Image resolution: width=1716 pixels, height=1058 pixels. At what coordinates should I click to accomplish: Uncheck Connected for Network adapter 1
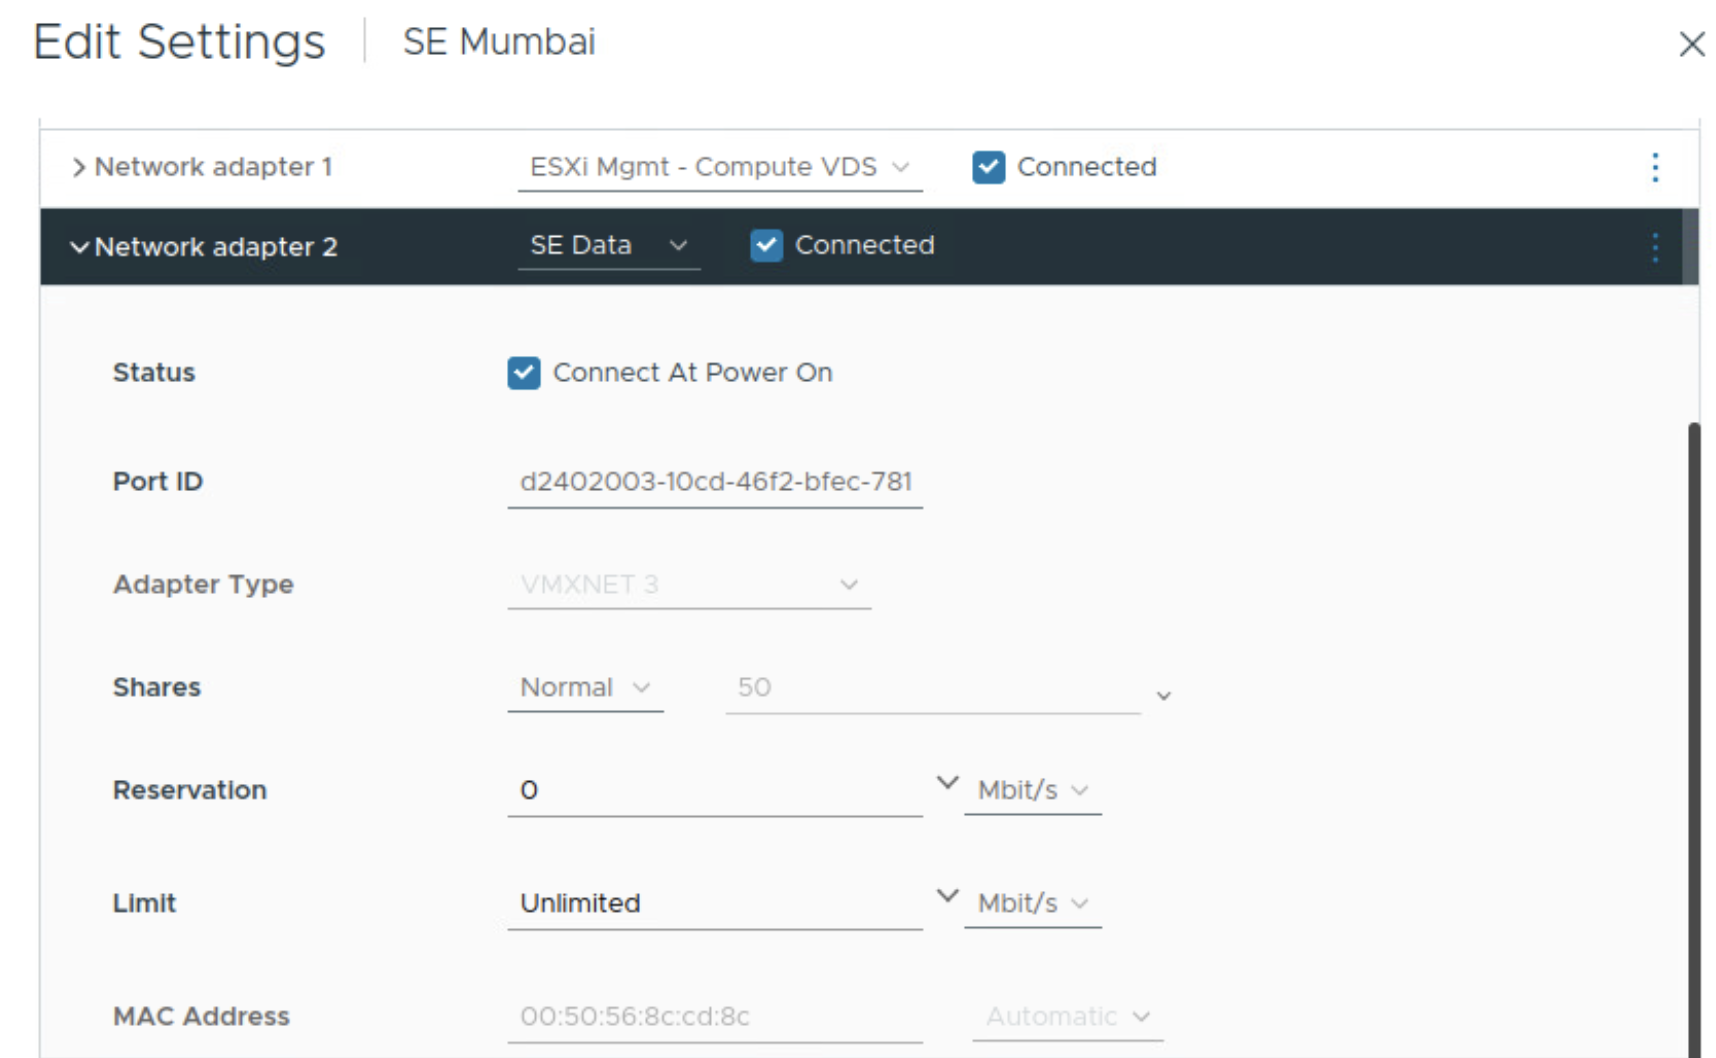pos(988,167)
